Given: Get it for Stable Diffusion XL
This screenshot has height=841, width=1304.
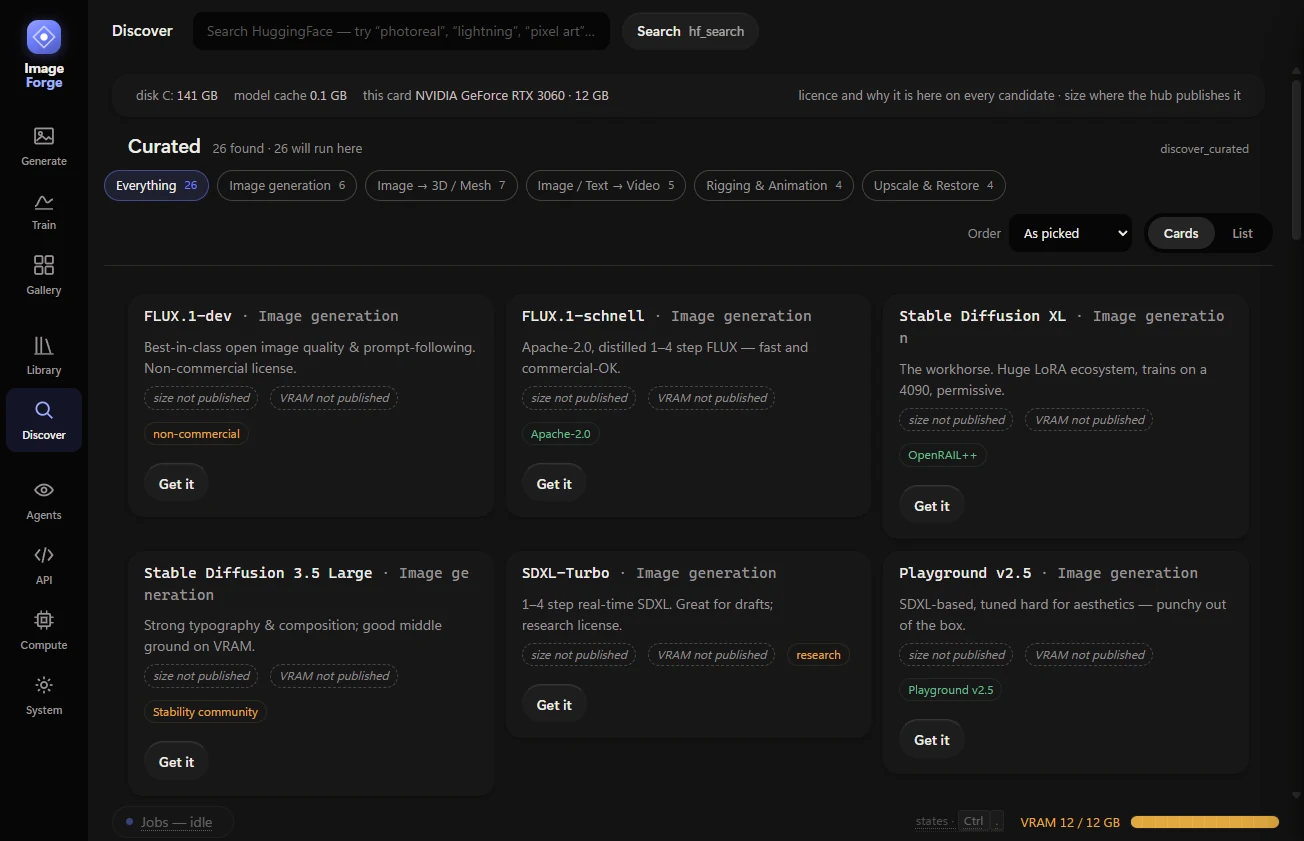Looking at the screenshot, I should tap(932, 506).
